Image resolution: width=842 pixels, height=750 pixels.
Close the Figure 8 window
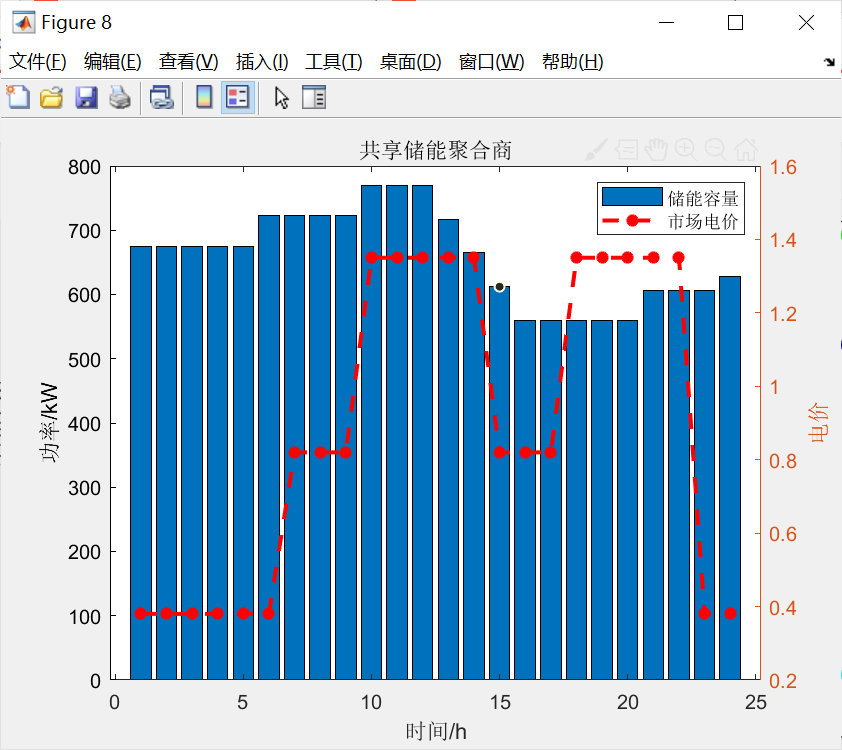806,23
